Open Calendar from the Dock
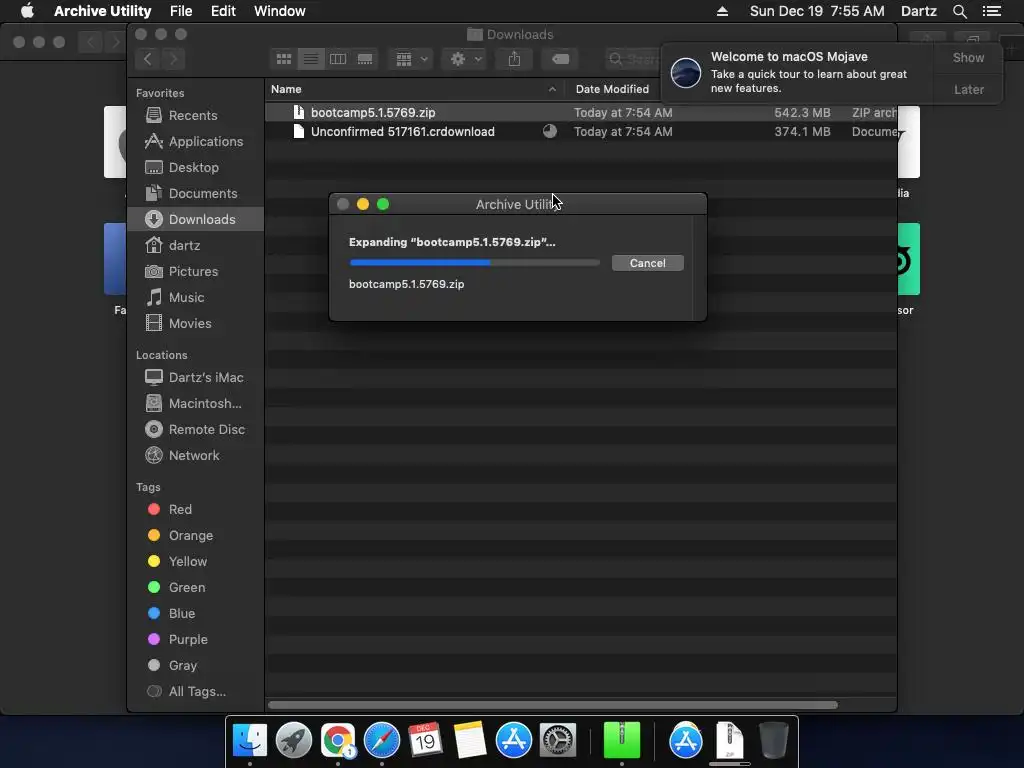The width and height of the screenshot is (1024, 768). (x=425, y=740)
